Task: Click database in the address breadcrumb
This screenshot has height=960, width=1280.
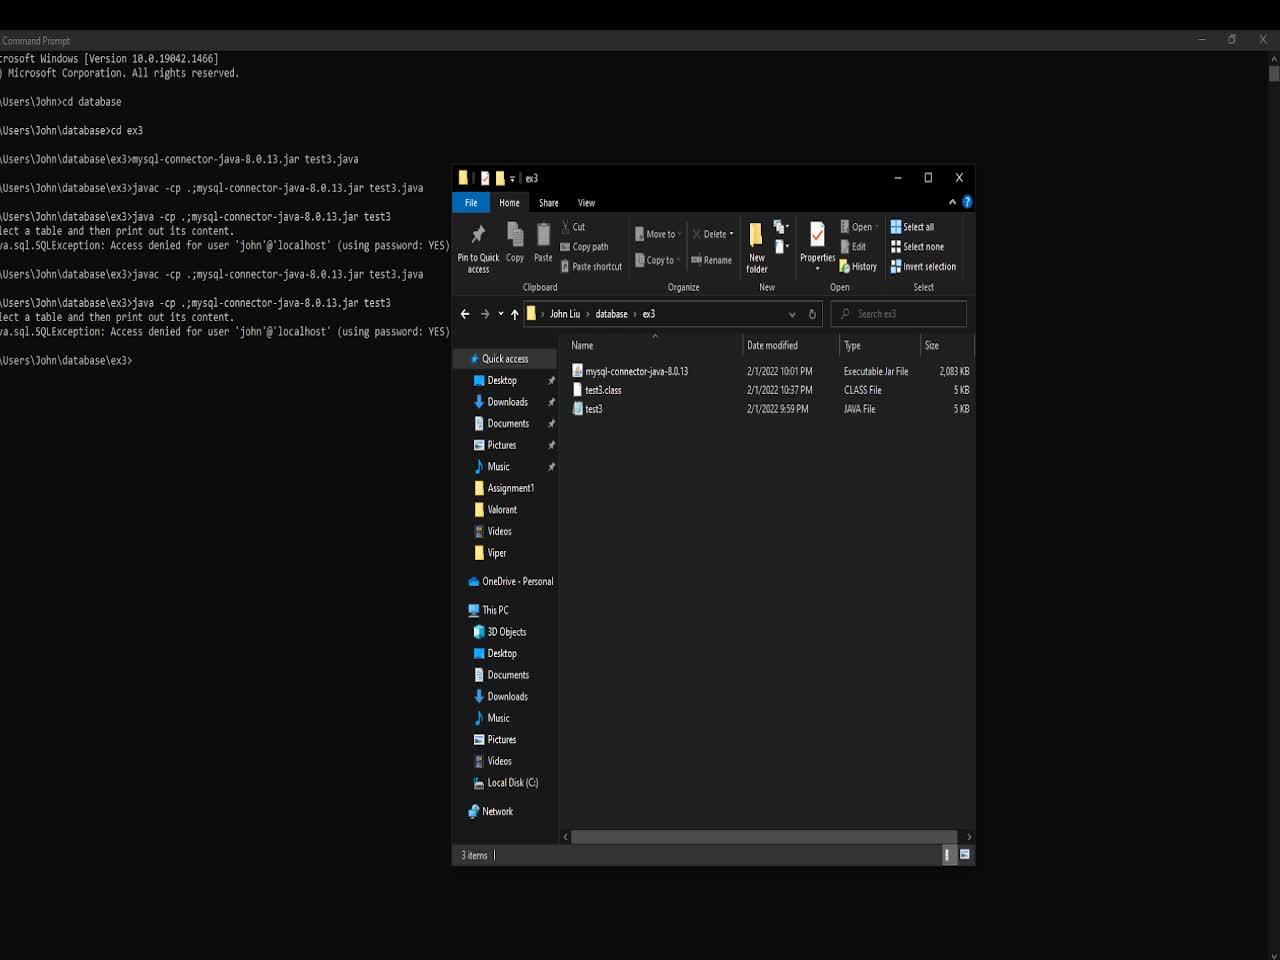Action: [x=612, y=314]
